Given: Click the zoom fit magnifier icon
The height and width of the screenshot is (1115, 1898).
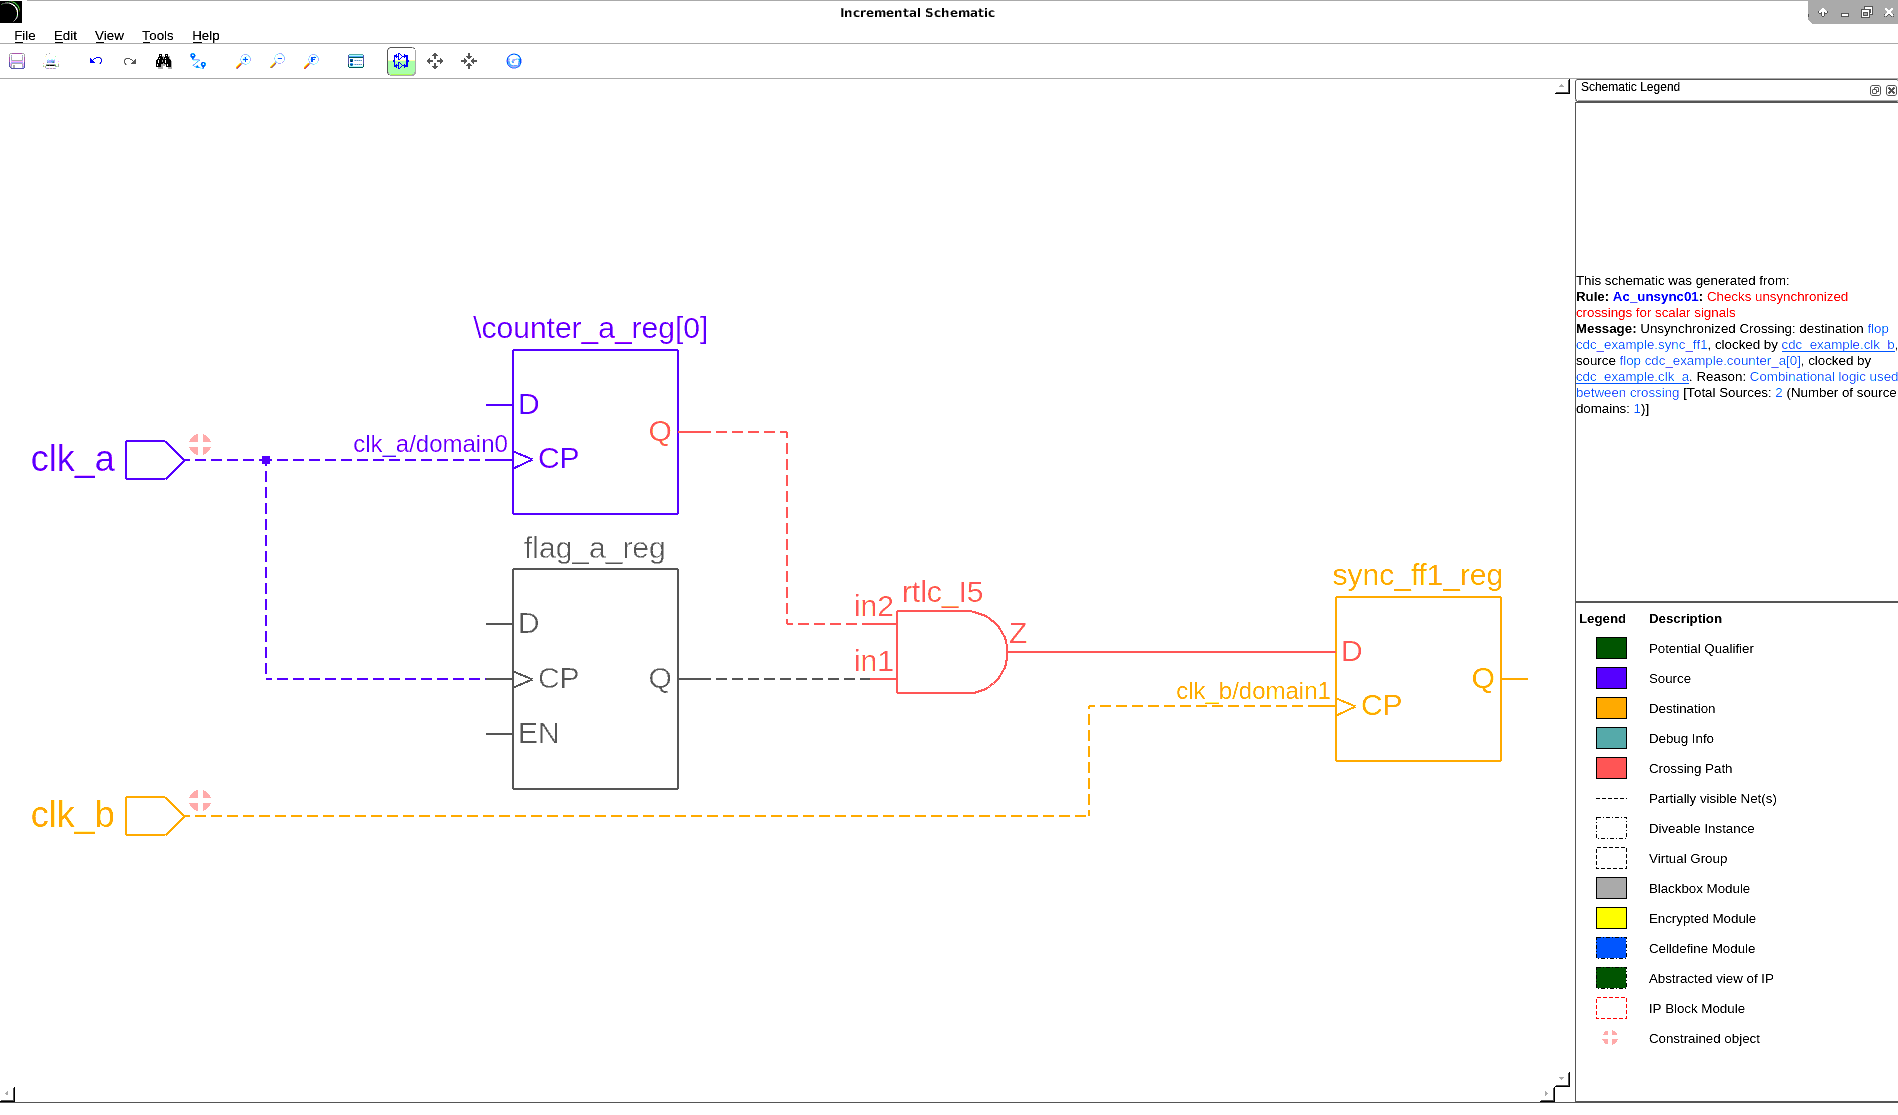Looking at the screenshot, I should click(311, 61).
